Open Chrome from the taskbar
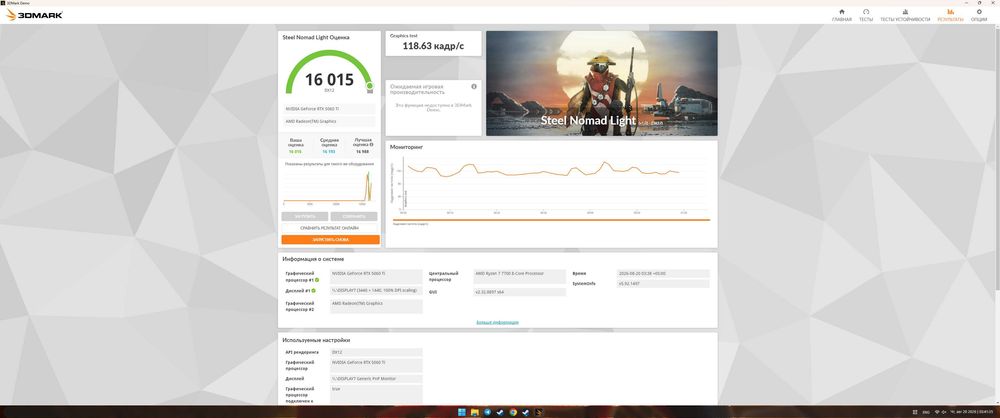This screenshot has width=1000, height=418. coord(513,412)
